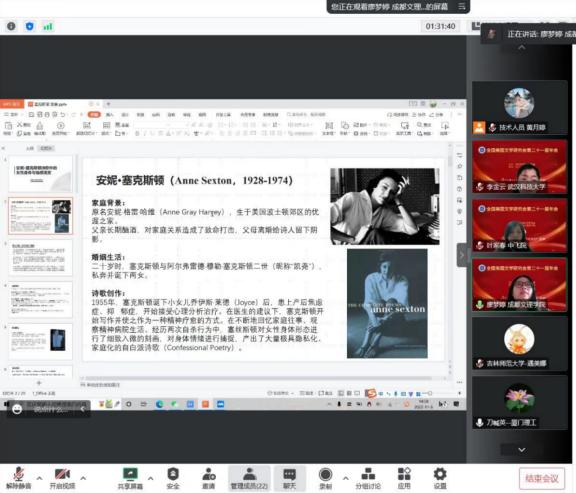Click 结束会议 end meeting button

[x=542, y=478]
